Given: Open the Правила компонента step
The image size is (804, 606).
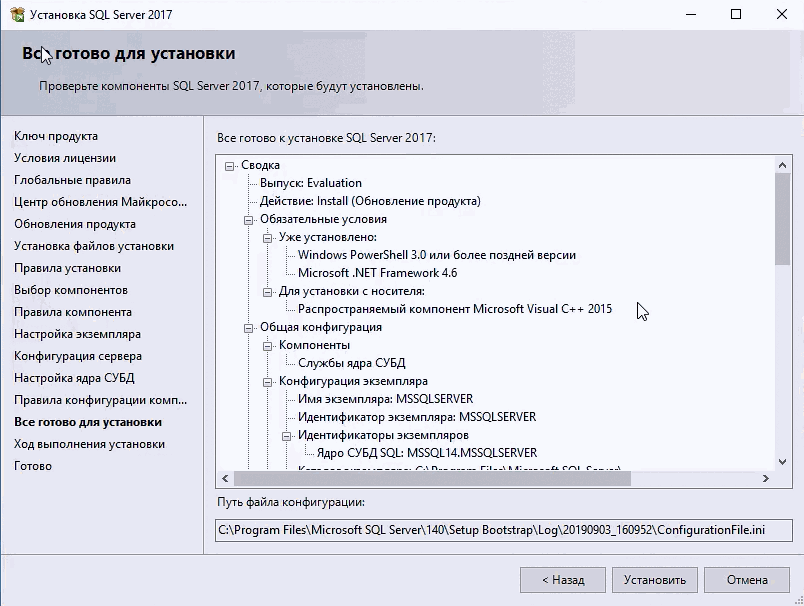Looking at the screenshot, I should pos(73,312).
